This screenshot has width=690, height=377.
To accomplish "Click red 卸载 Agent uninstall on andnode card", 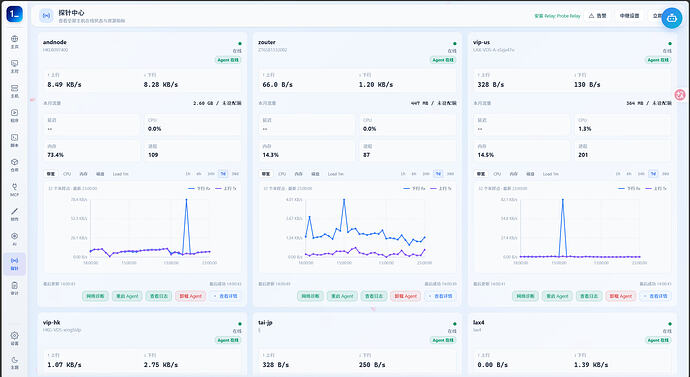I will pos(191,296).
